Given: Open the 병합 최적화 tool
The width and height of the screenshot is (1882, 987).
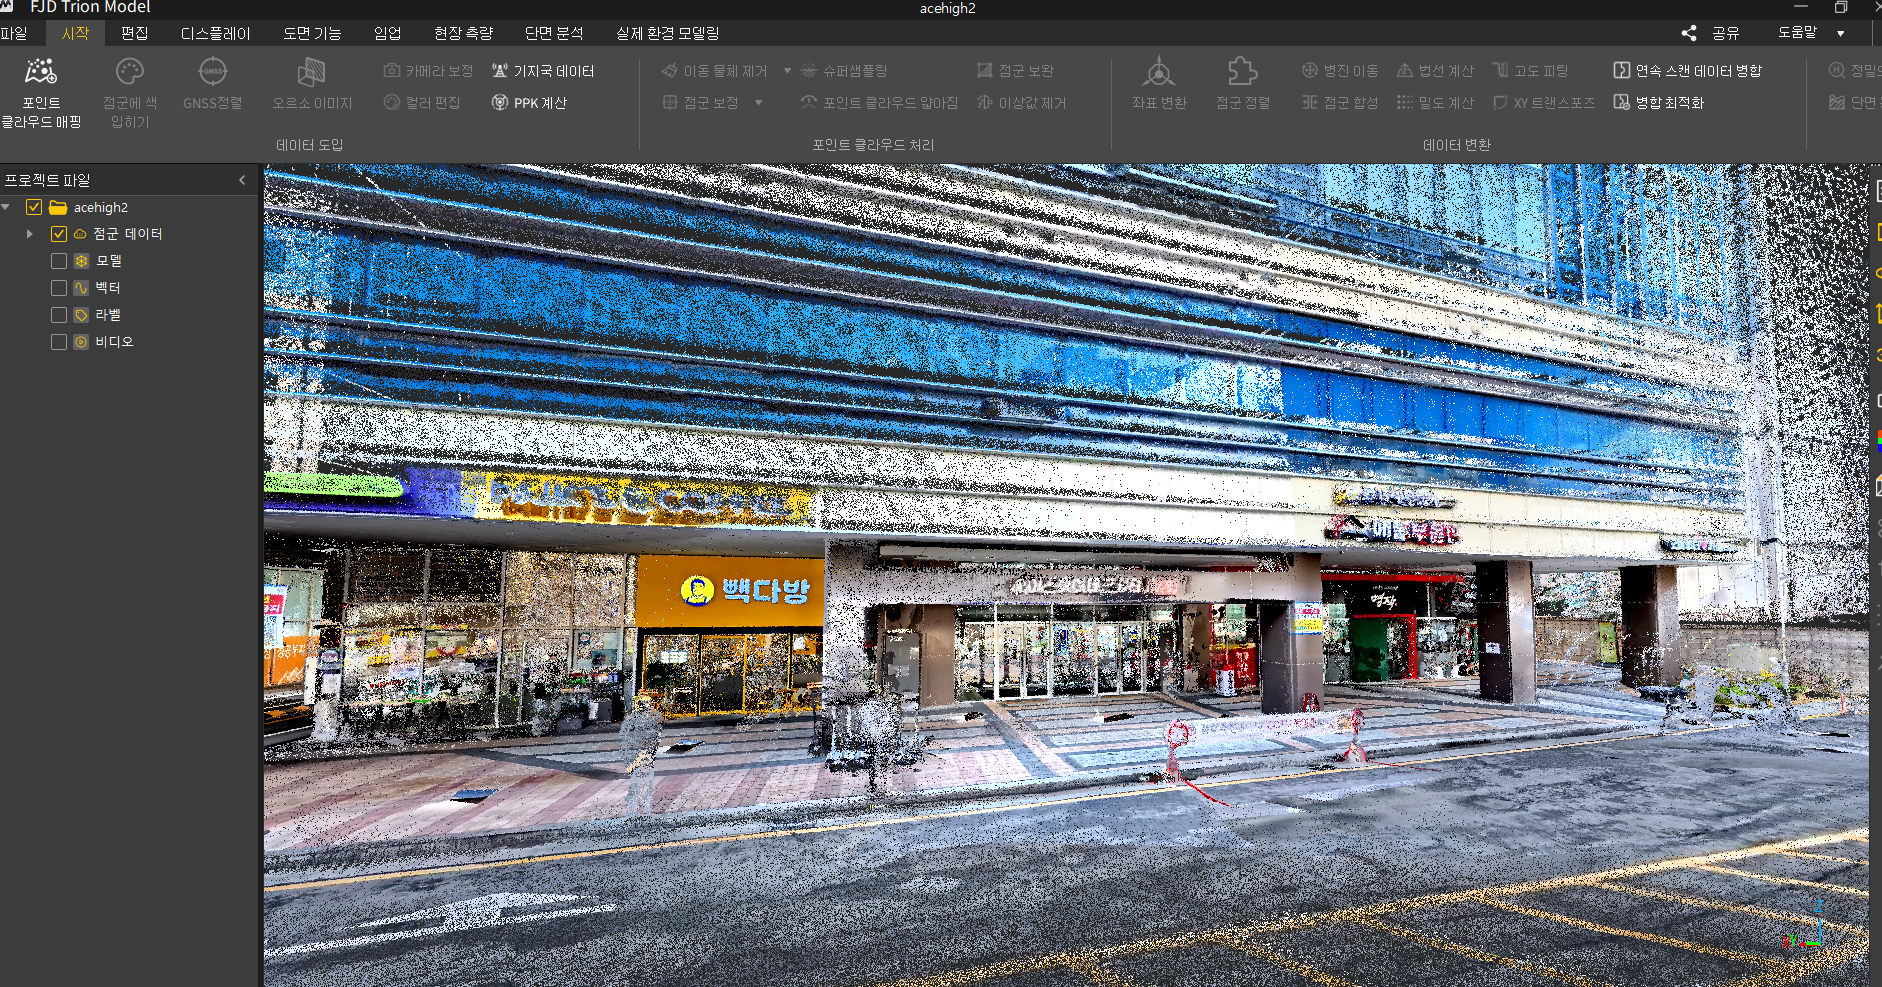Looking at the screenshot, I should pyautogui.click(x=1658, y=103).
